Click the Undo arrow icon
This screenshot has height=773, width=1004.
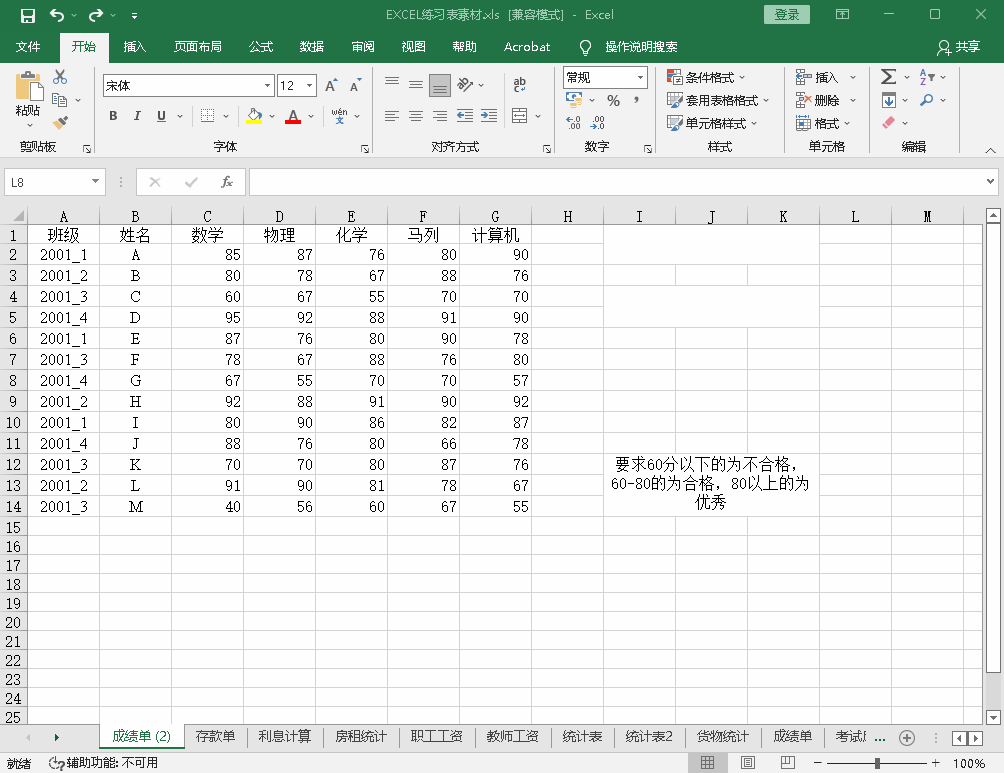56,15
